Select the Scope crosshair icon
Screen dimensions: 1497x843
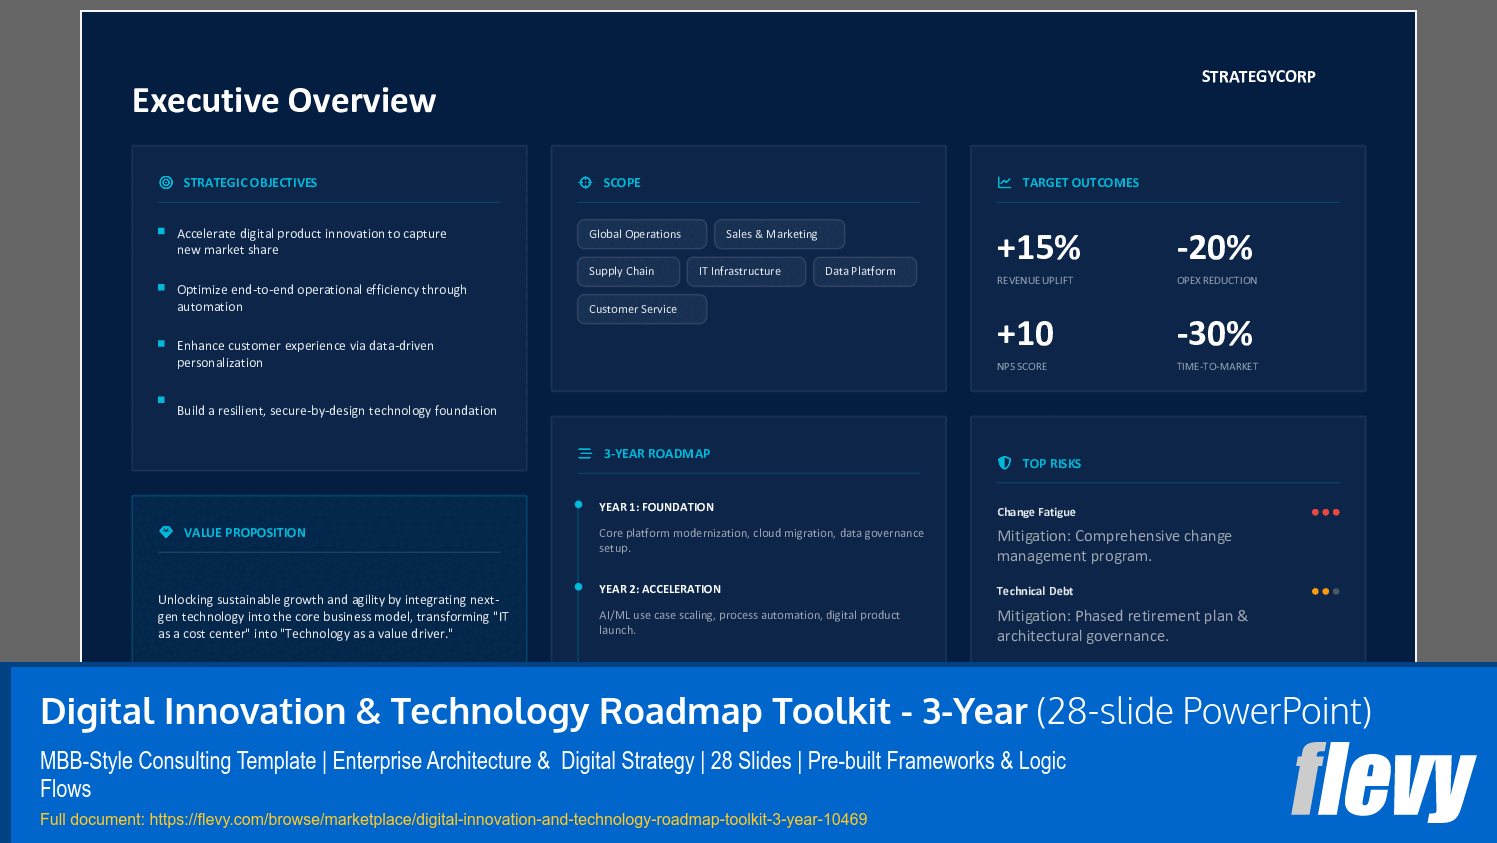coord(585,182)
